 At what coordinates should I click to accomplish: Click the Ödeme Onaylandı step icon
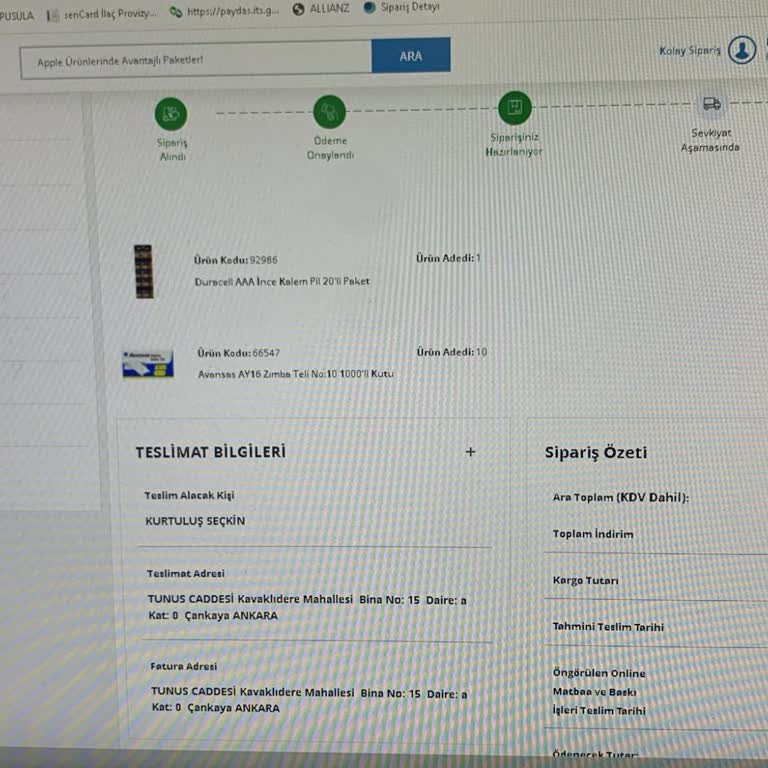(330, 112)
